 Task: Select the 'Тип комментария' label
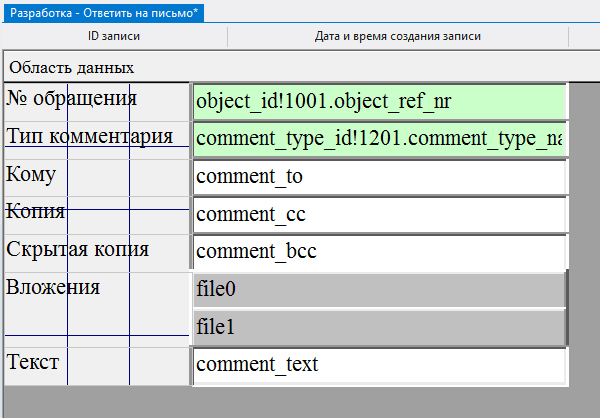click(89, 136)
